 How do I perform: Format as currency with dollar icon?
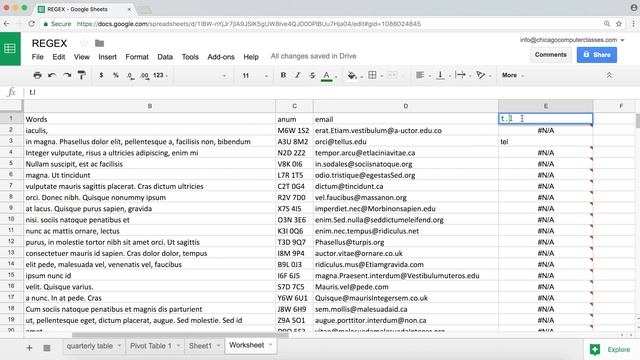(101, 75)
